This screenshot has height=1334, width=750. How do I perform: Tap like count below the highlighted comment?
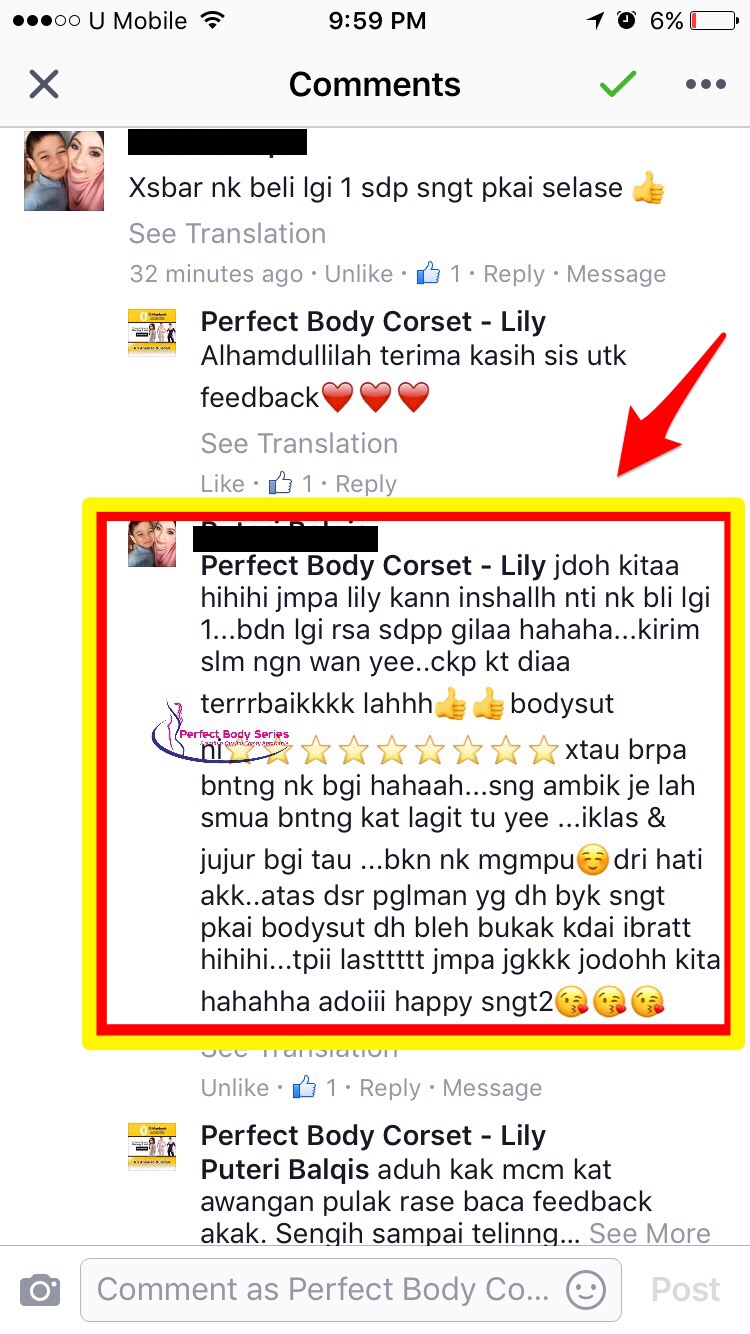315,1087
